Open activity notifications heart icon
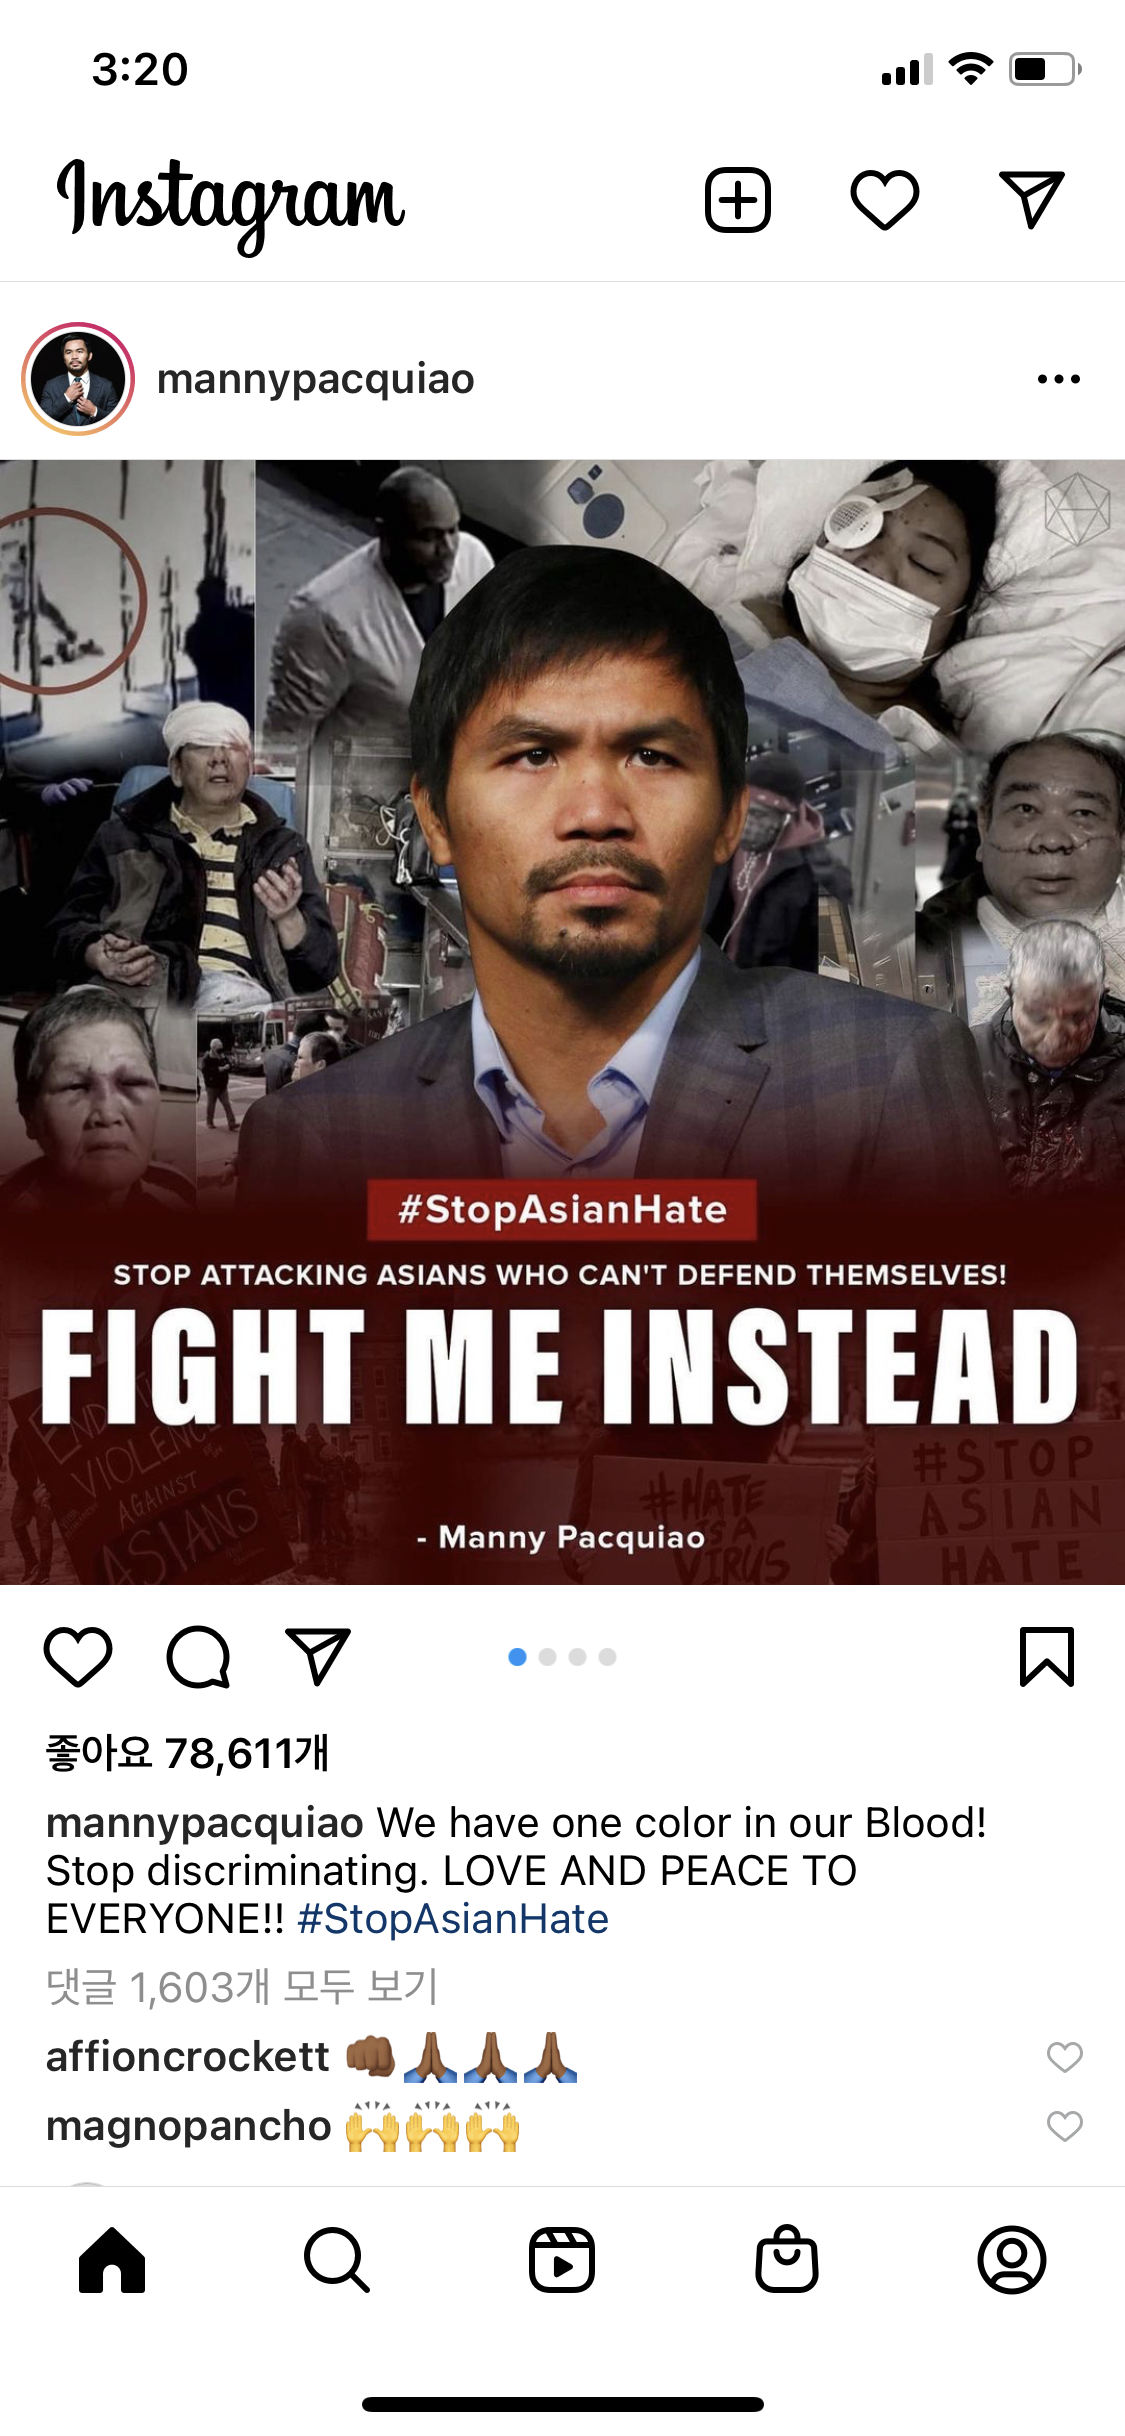The width and height of the screenshot is (1125, 2436). point(885,200)
